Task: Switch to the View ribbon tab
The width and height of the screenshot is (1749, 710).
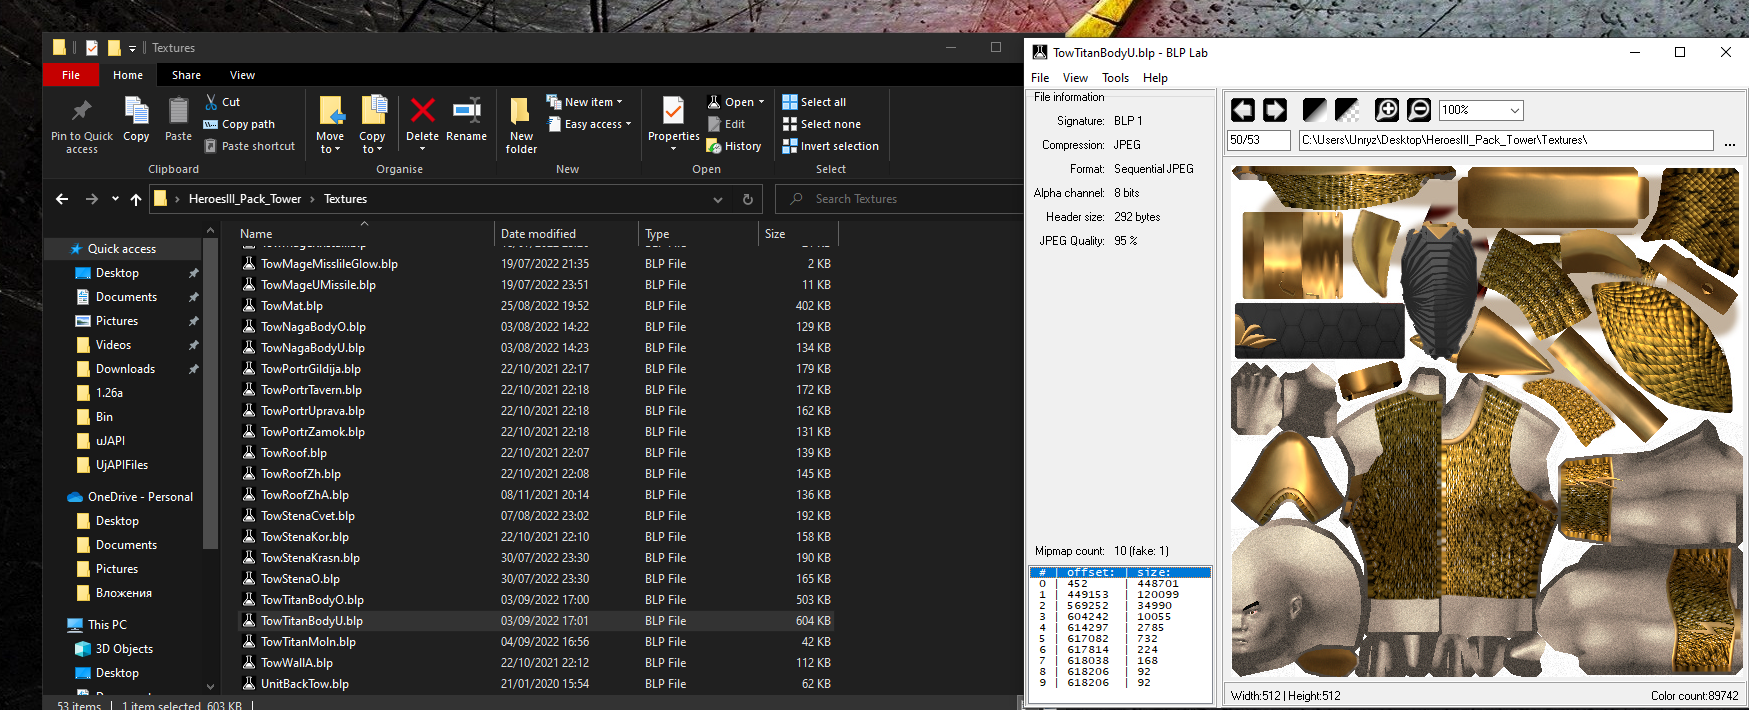Action: [242, 75]
